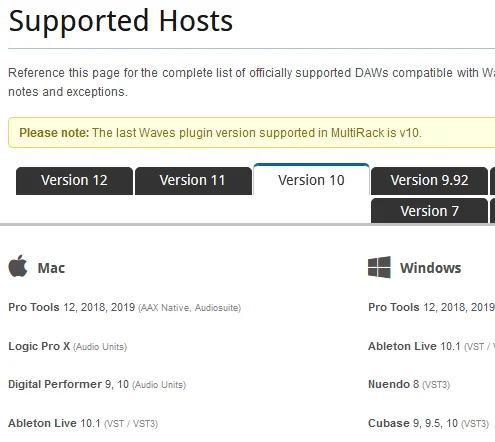Click the Nuendo 8 VST3 entry
Viewport: 495px width, 442px height.
coord(409,384)
